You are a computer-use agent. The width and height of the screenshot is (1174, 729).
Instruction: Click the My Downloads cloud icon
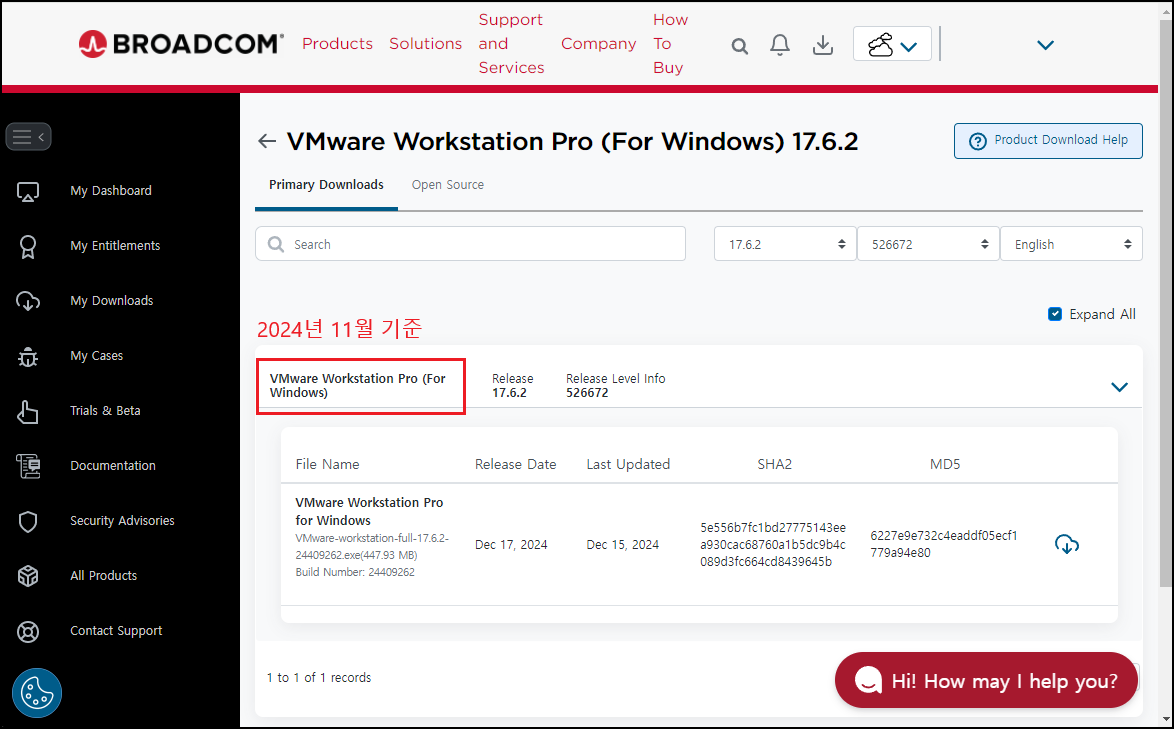click(28, 301)
